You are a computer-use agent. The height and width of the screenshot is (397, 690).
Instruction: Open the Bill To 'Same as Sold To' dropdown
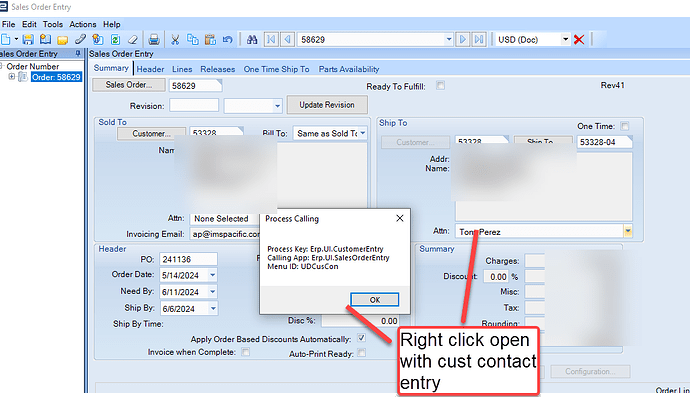(x=363, y=133)
